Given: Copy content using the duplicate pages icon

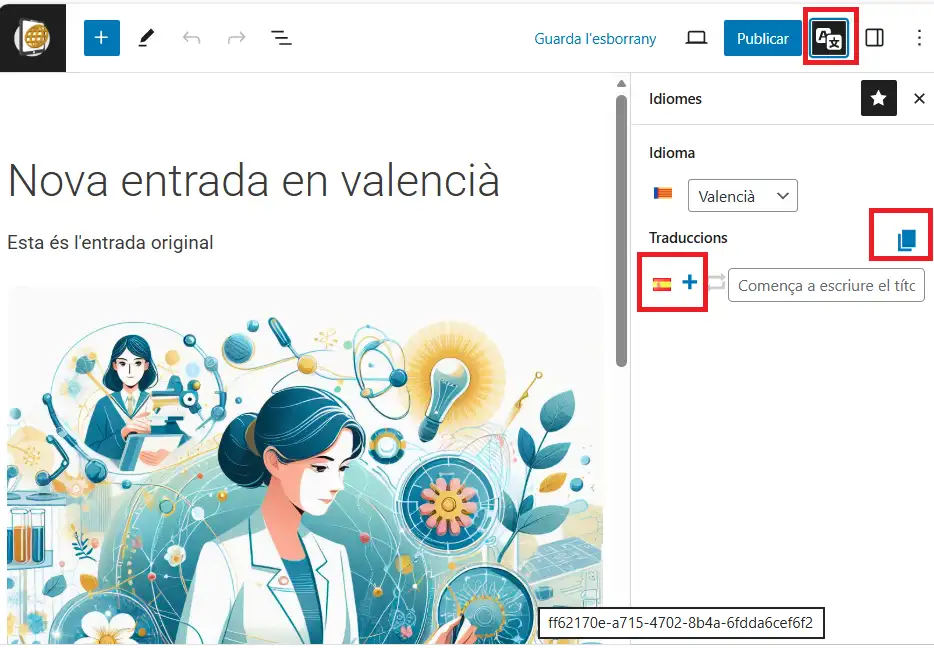Looking at the screenshot, I should 906,239.
